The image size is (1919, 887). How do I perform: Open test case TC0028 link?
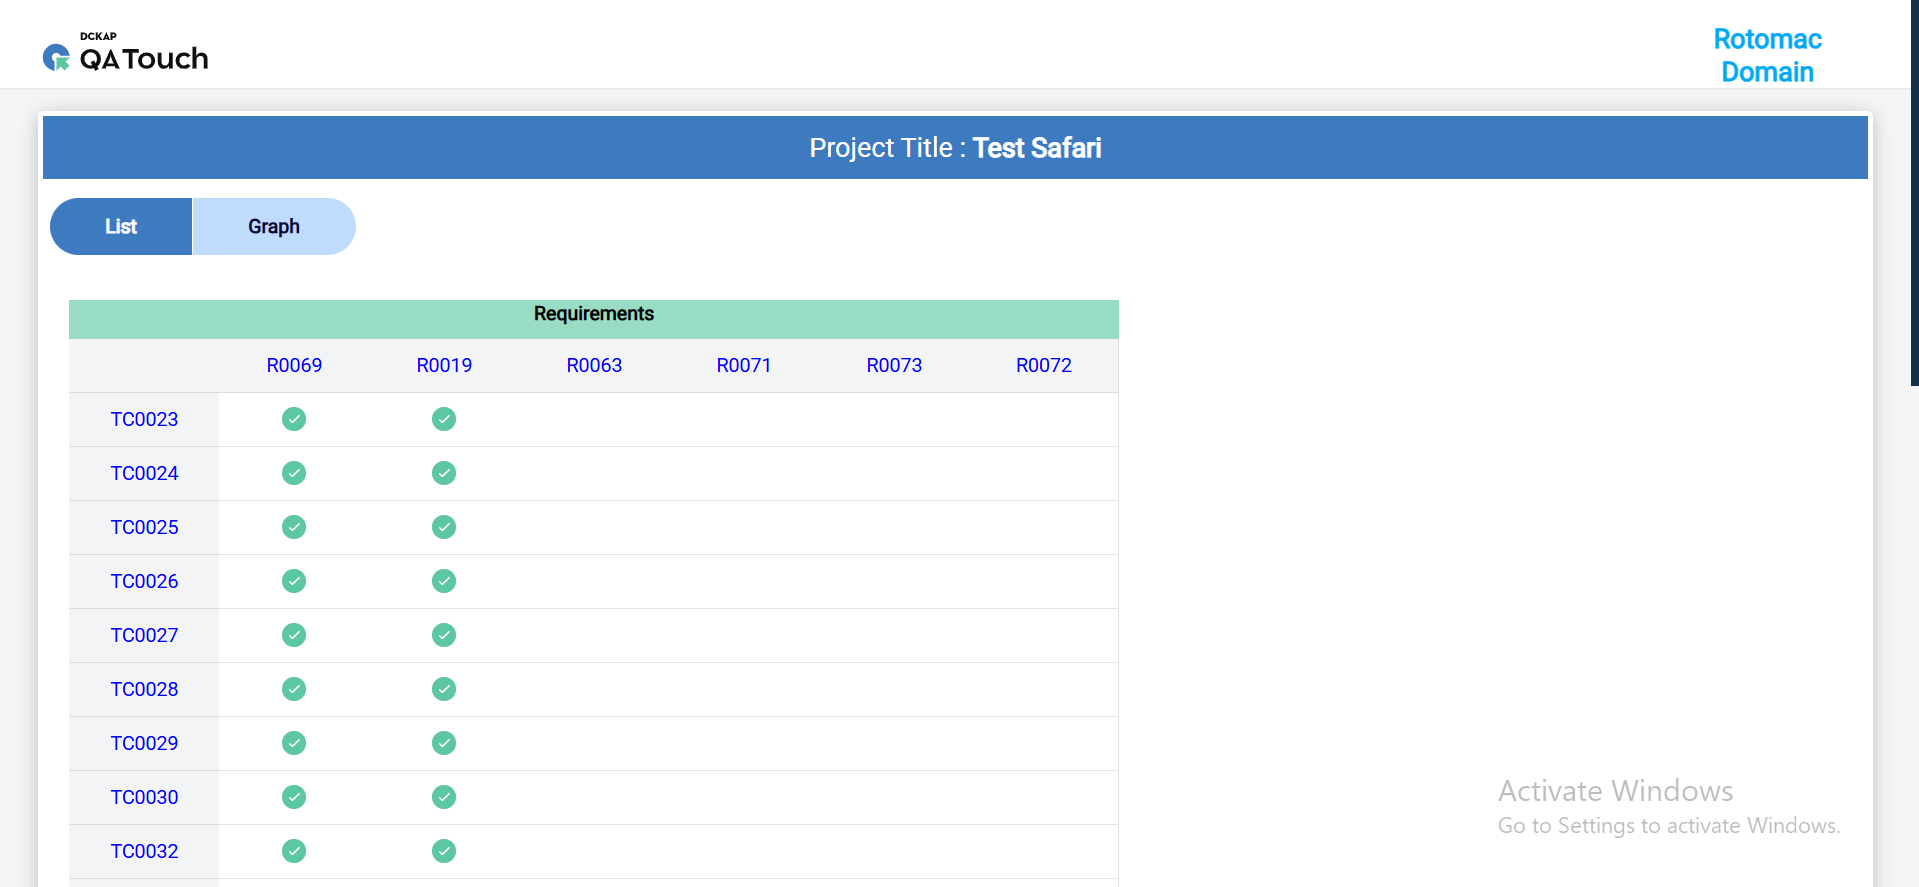(x=144, y=690)
